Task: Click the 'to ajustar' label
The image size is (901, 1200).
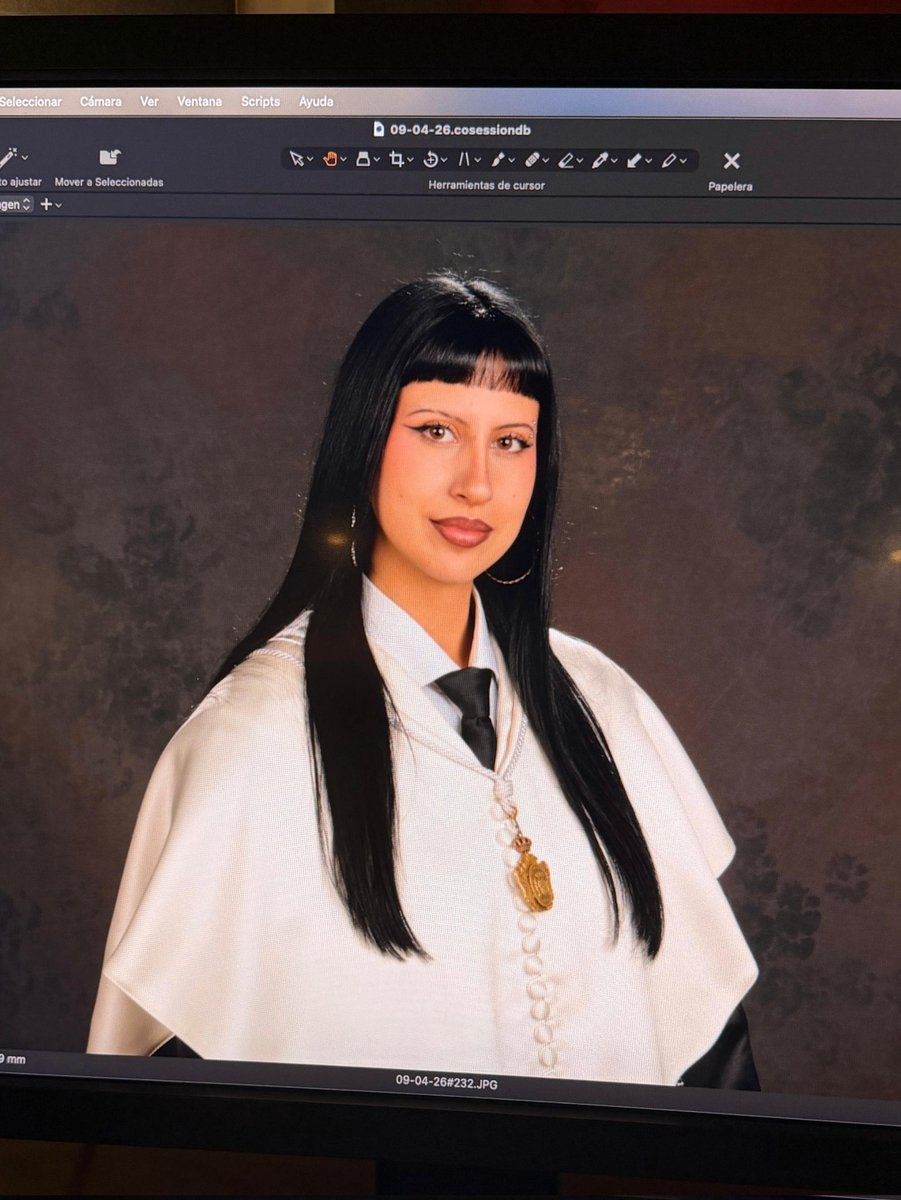Action: (21, 182)
